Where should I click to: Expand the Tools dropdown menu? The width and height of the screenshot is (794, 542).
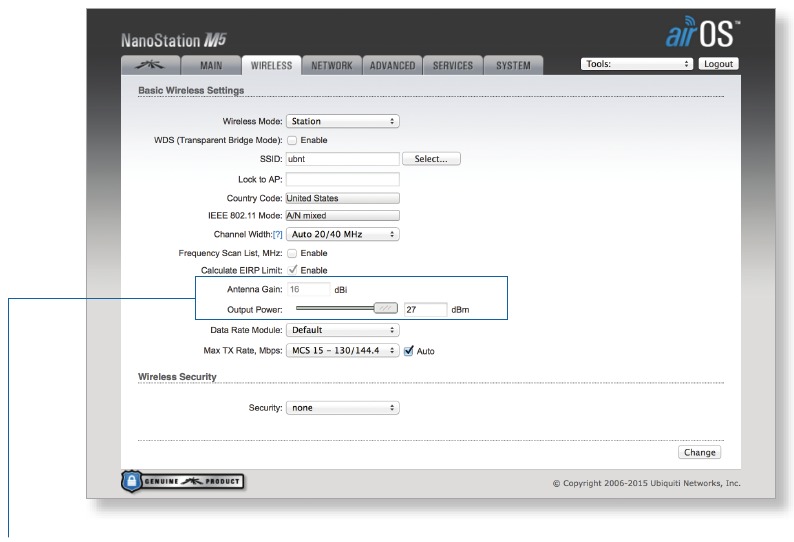[637, 64]
